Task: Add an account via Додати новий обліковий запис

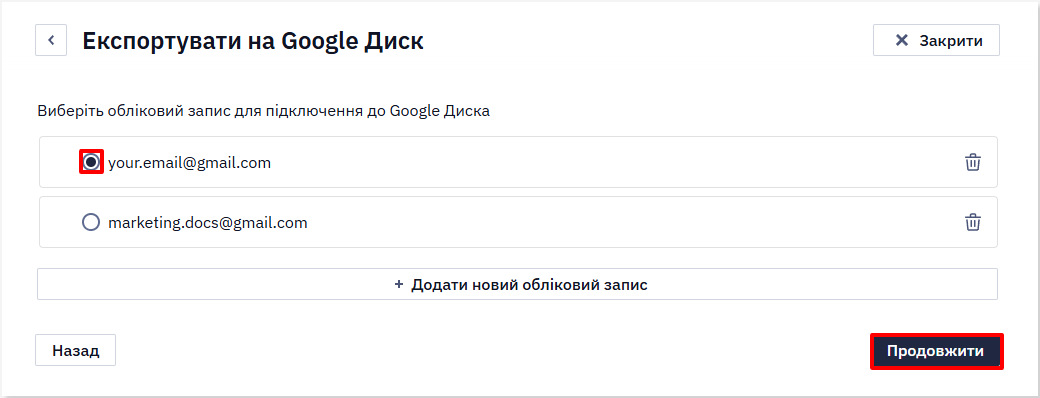Action: tap(517, 285)
